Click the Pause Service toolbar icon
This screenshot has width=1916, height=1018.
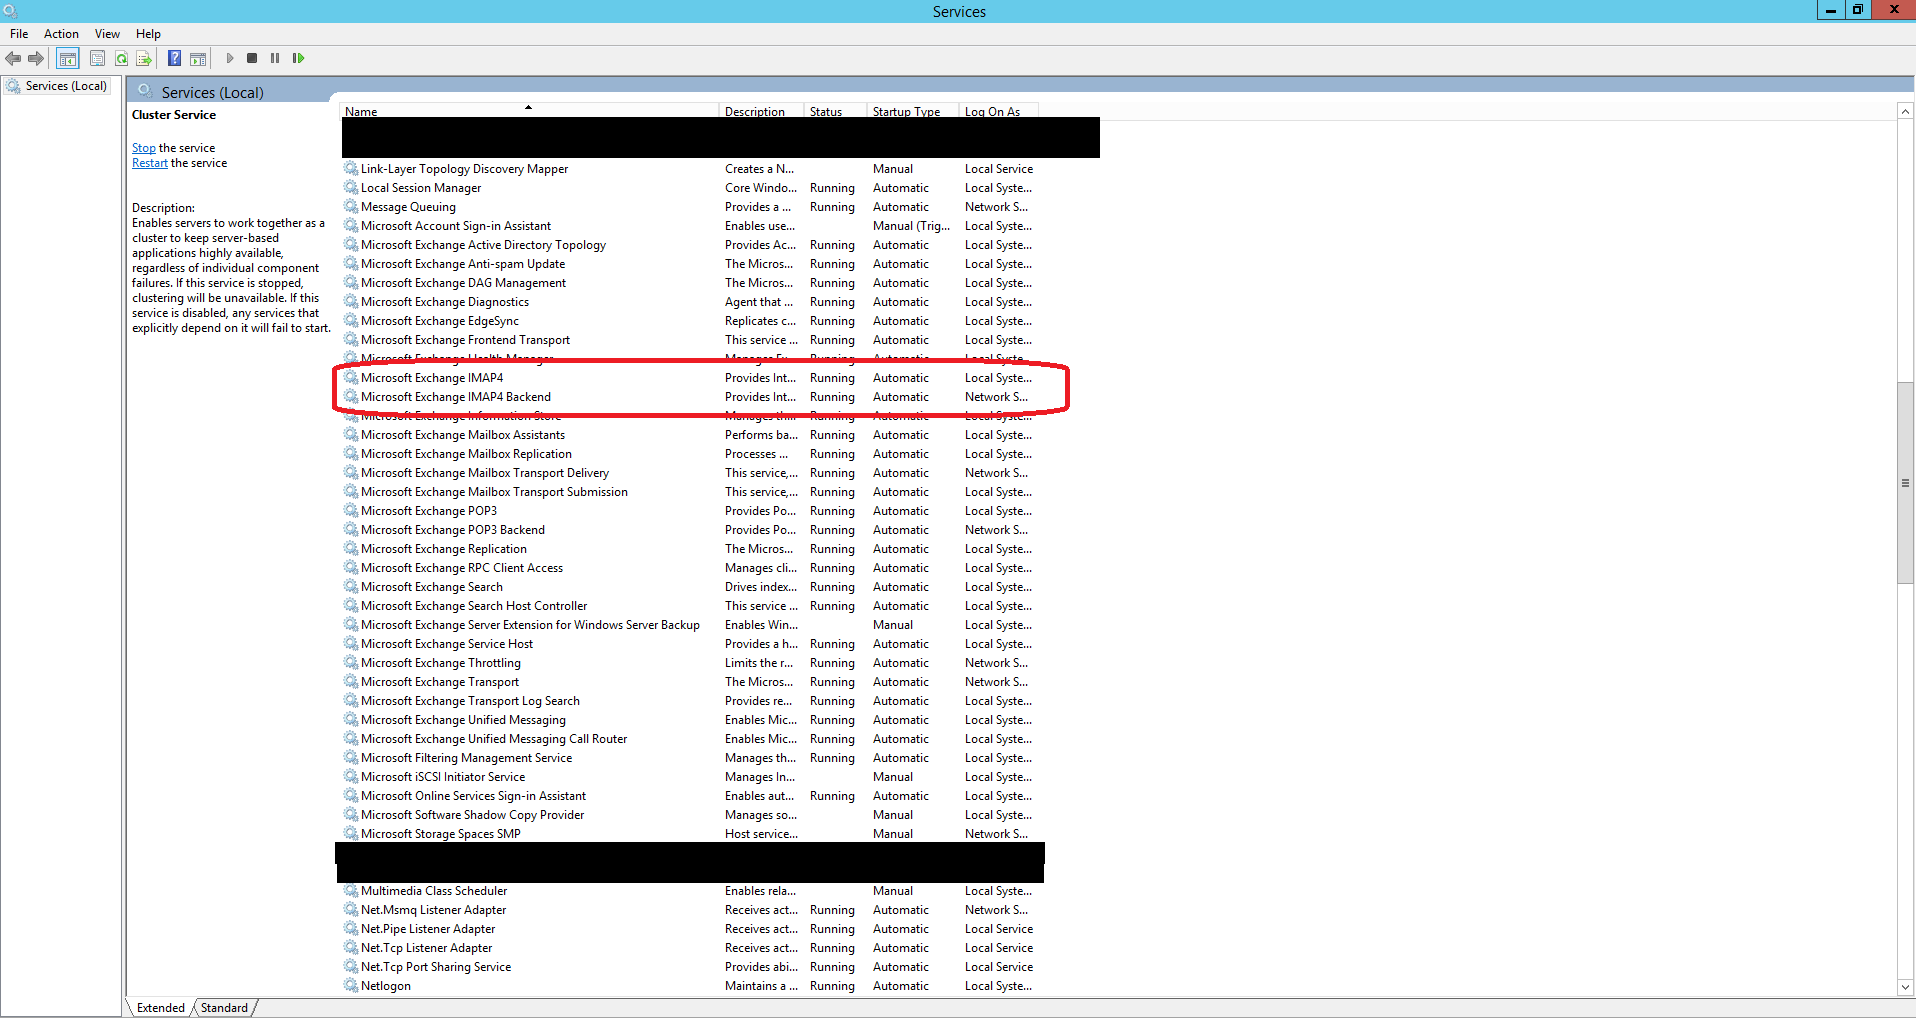pos(275,58)
